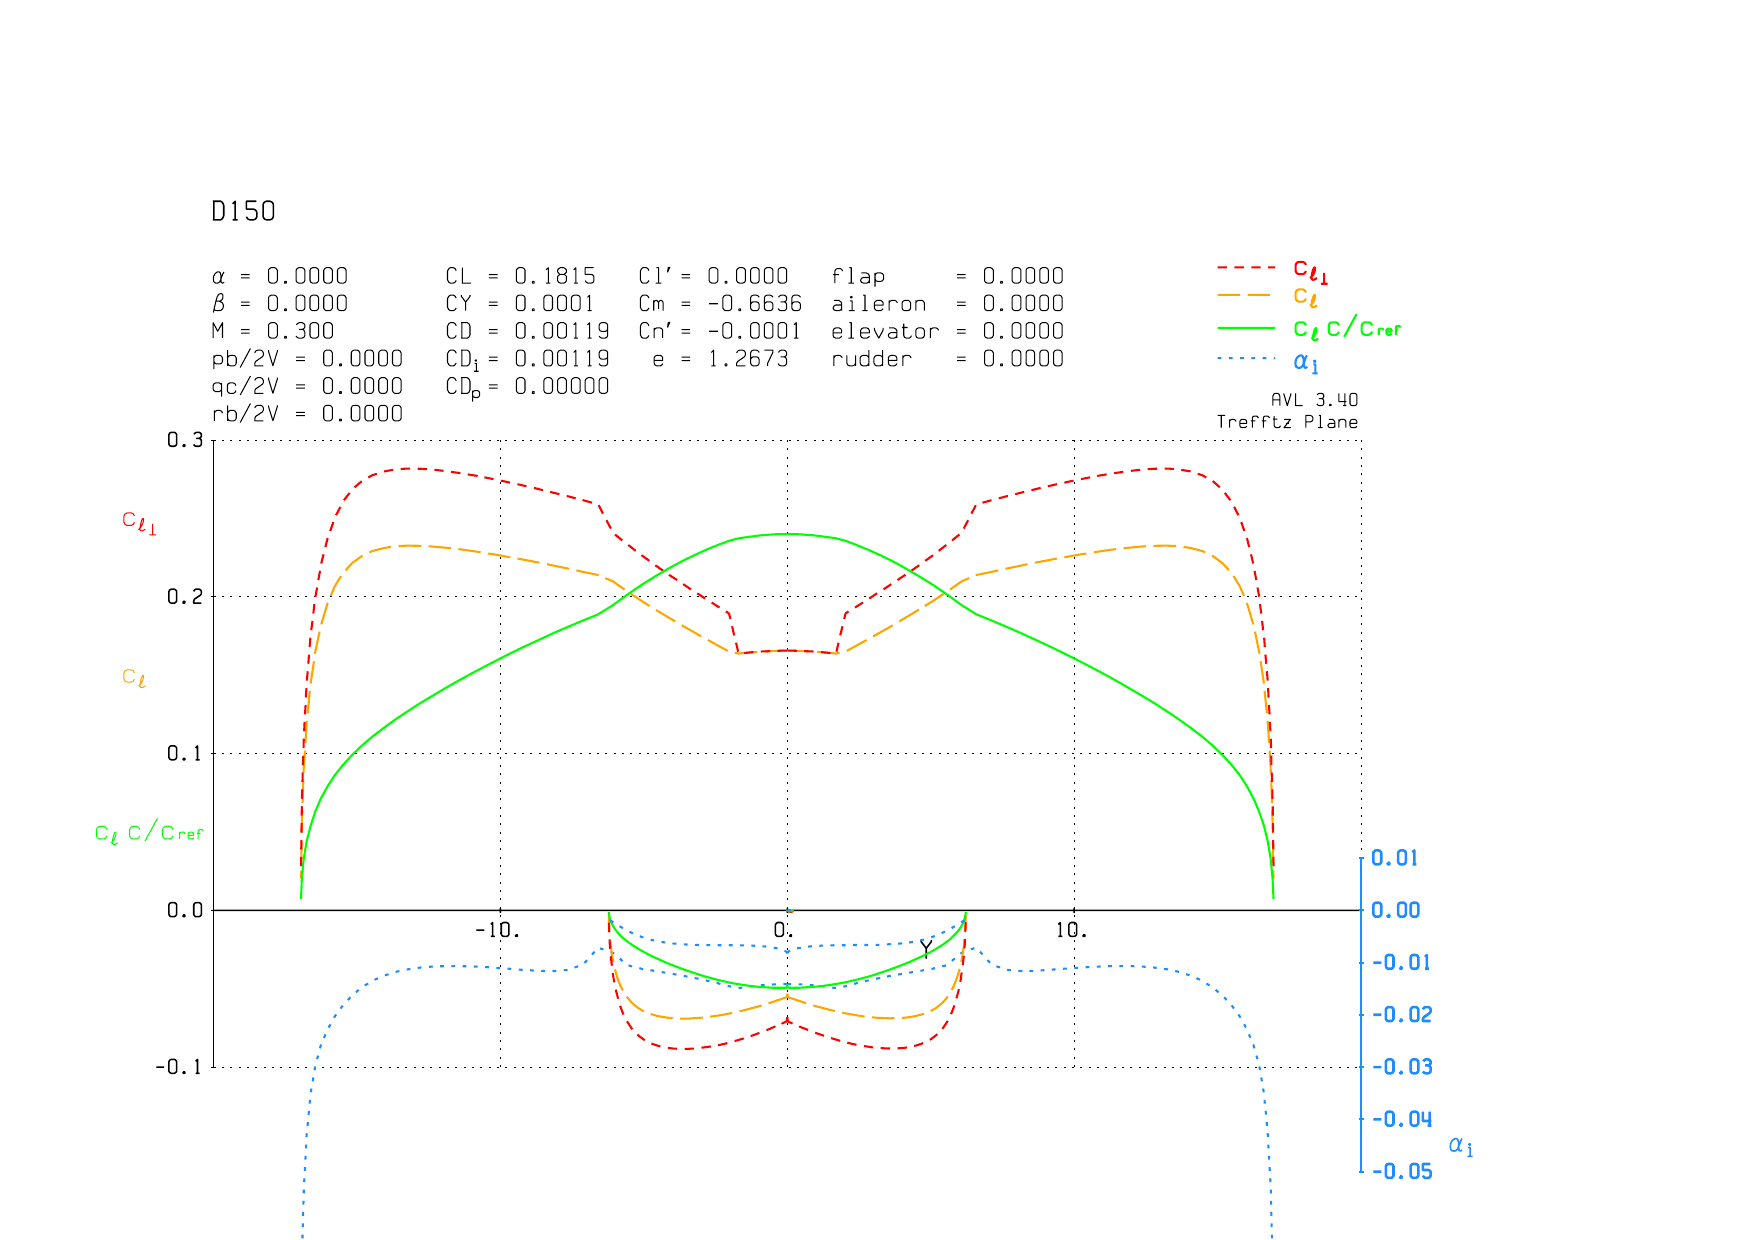Screen dimensions: 1755x1240
Task: Click the flap deflection value
Action: tap(1022, 276)
